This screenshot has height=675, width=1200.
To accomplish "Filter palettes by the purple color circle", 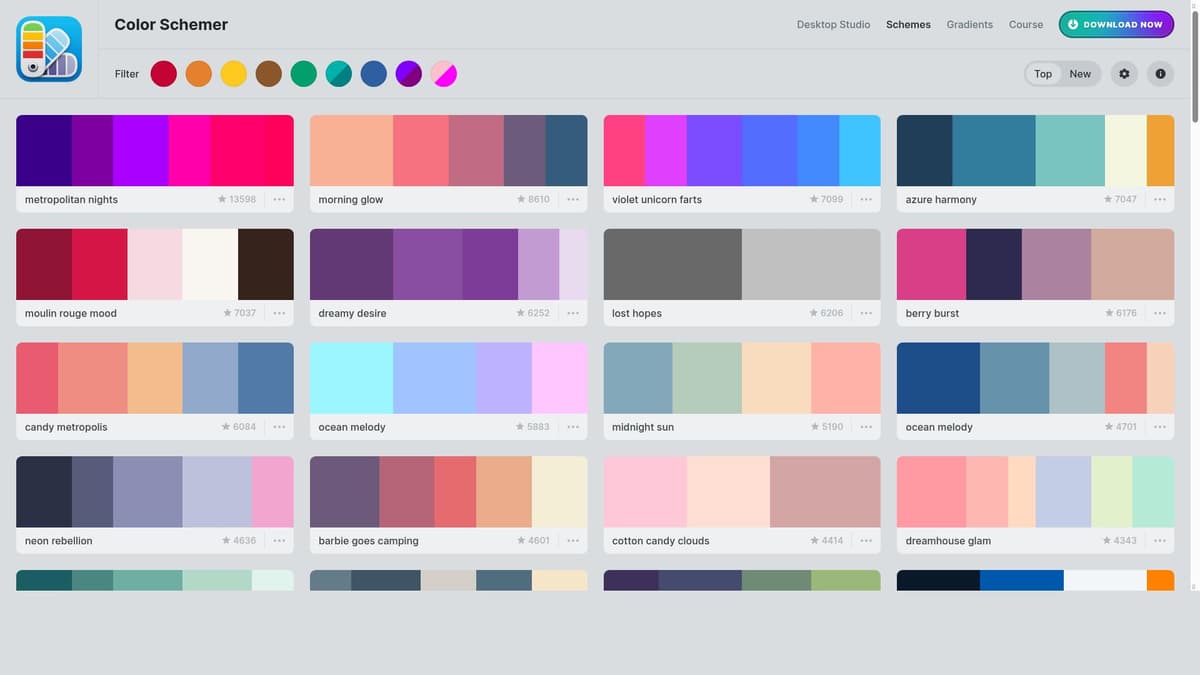I will (x=408, y=73).
